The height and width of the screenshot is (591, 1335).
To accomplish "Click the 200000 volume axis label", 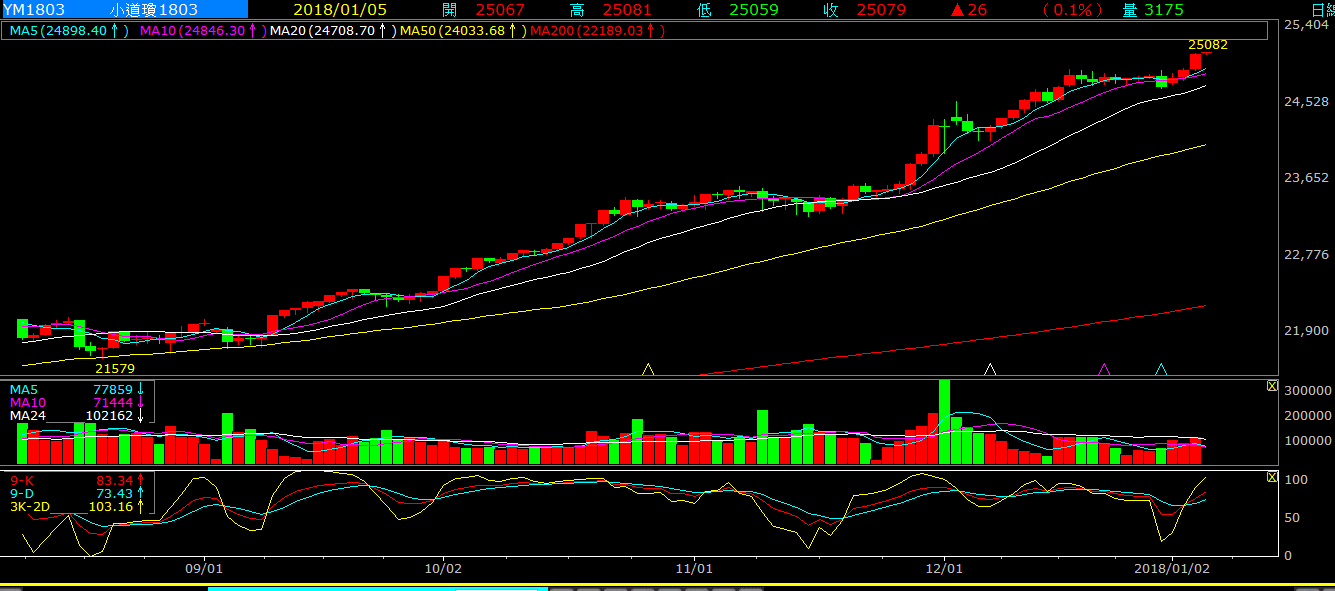I will (x=1307, y=415).
